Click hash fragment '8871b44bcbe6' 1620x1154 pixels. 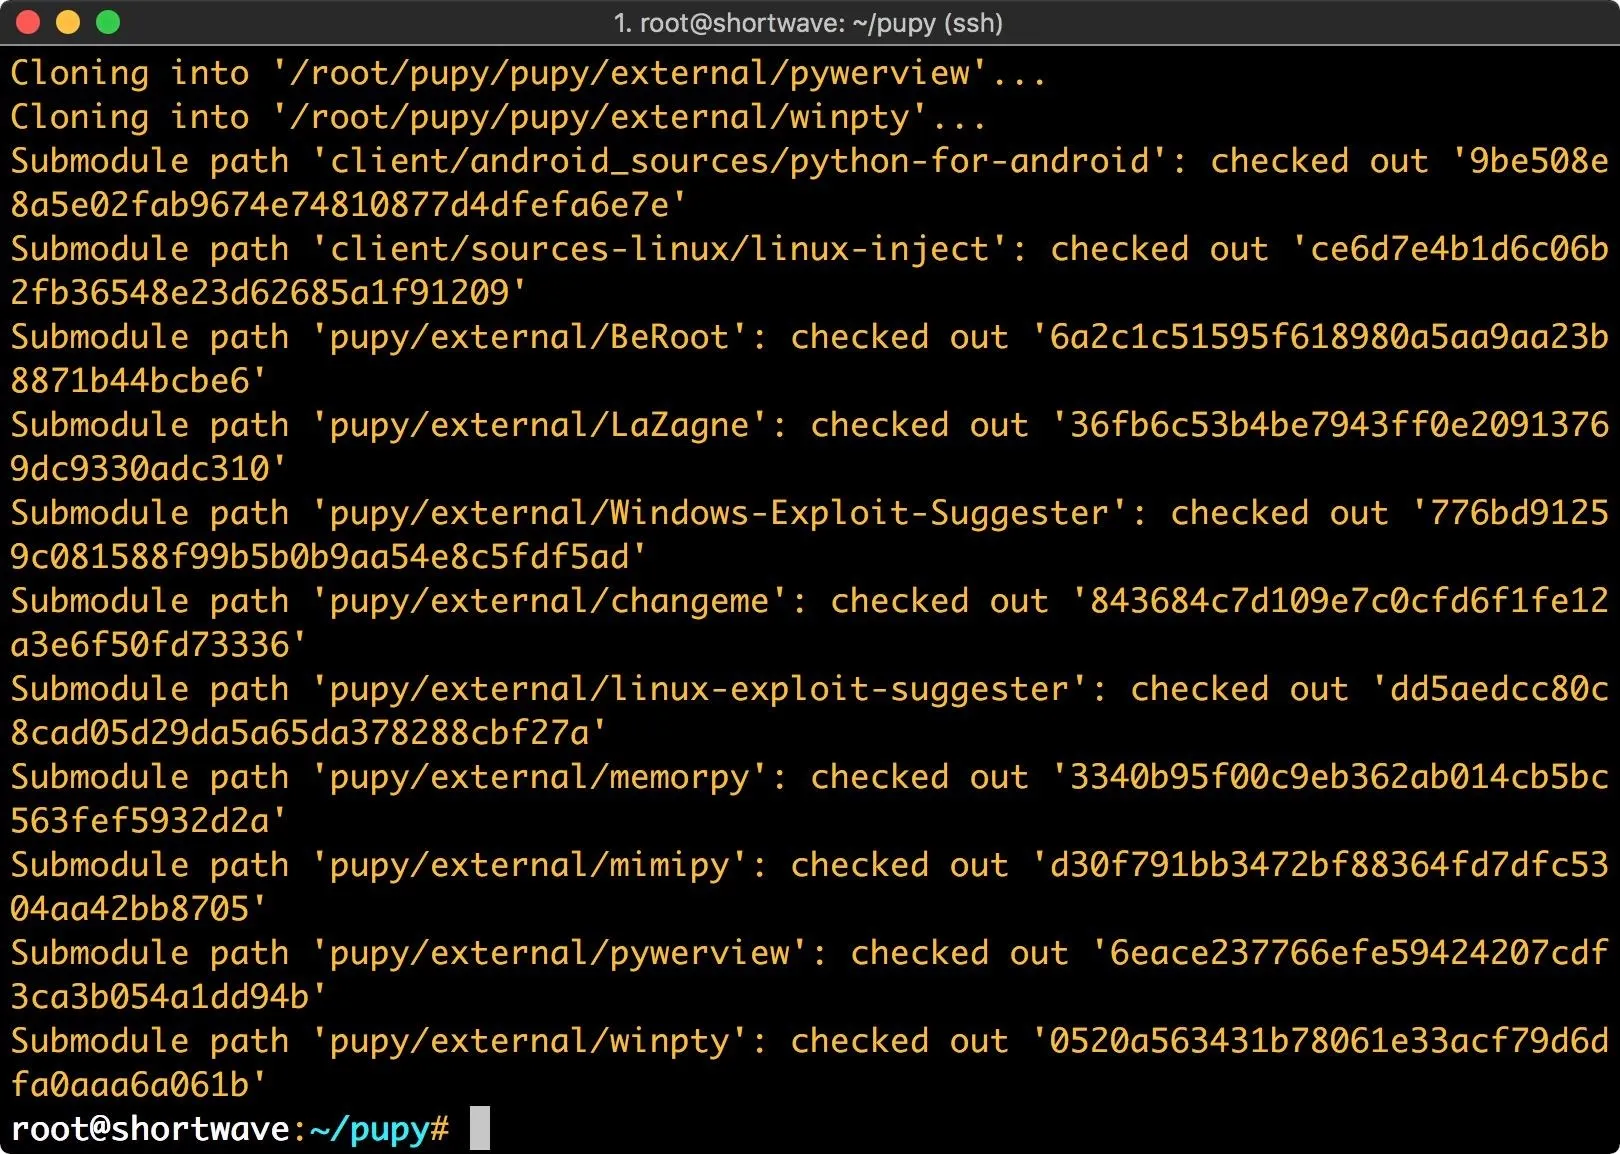[x=130, y=381]
